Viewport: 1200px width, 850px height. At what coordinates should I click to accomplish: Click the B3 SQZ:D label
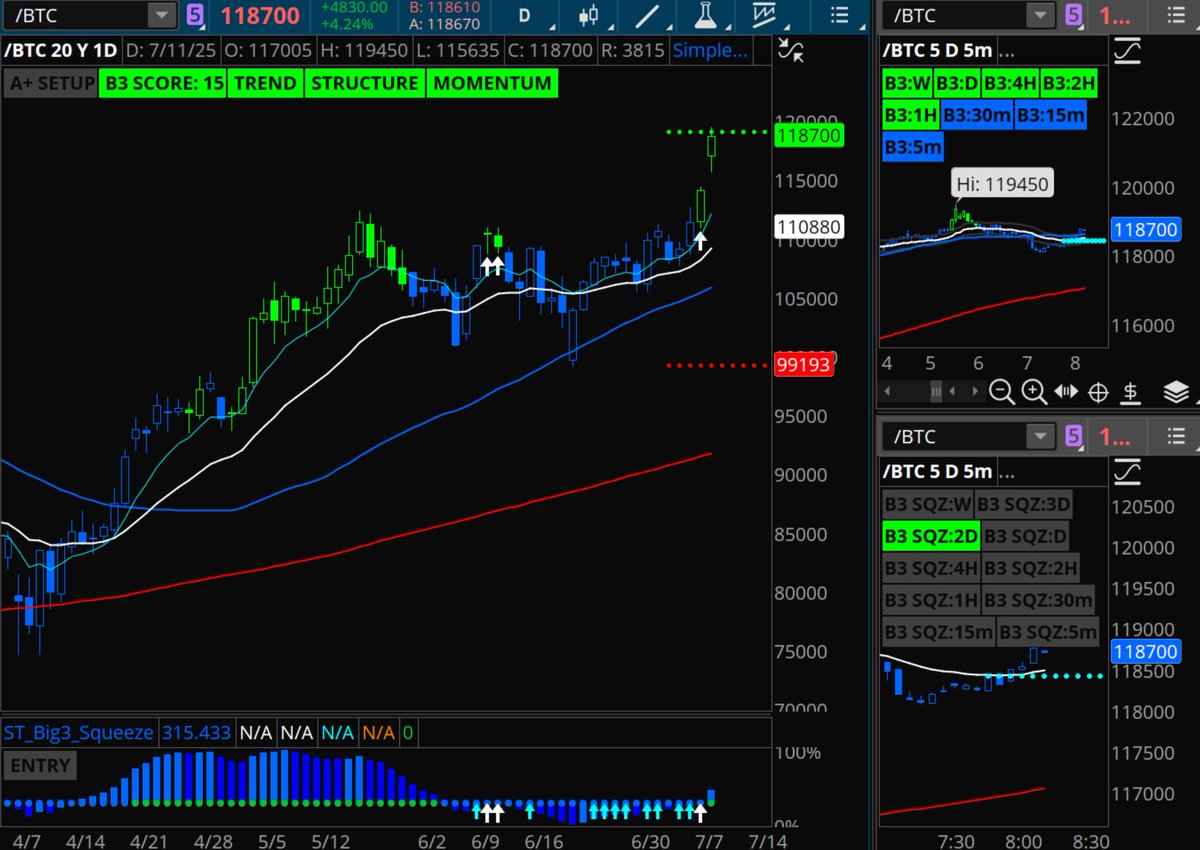pos(1026,537)
